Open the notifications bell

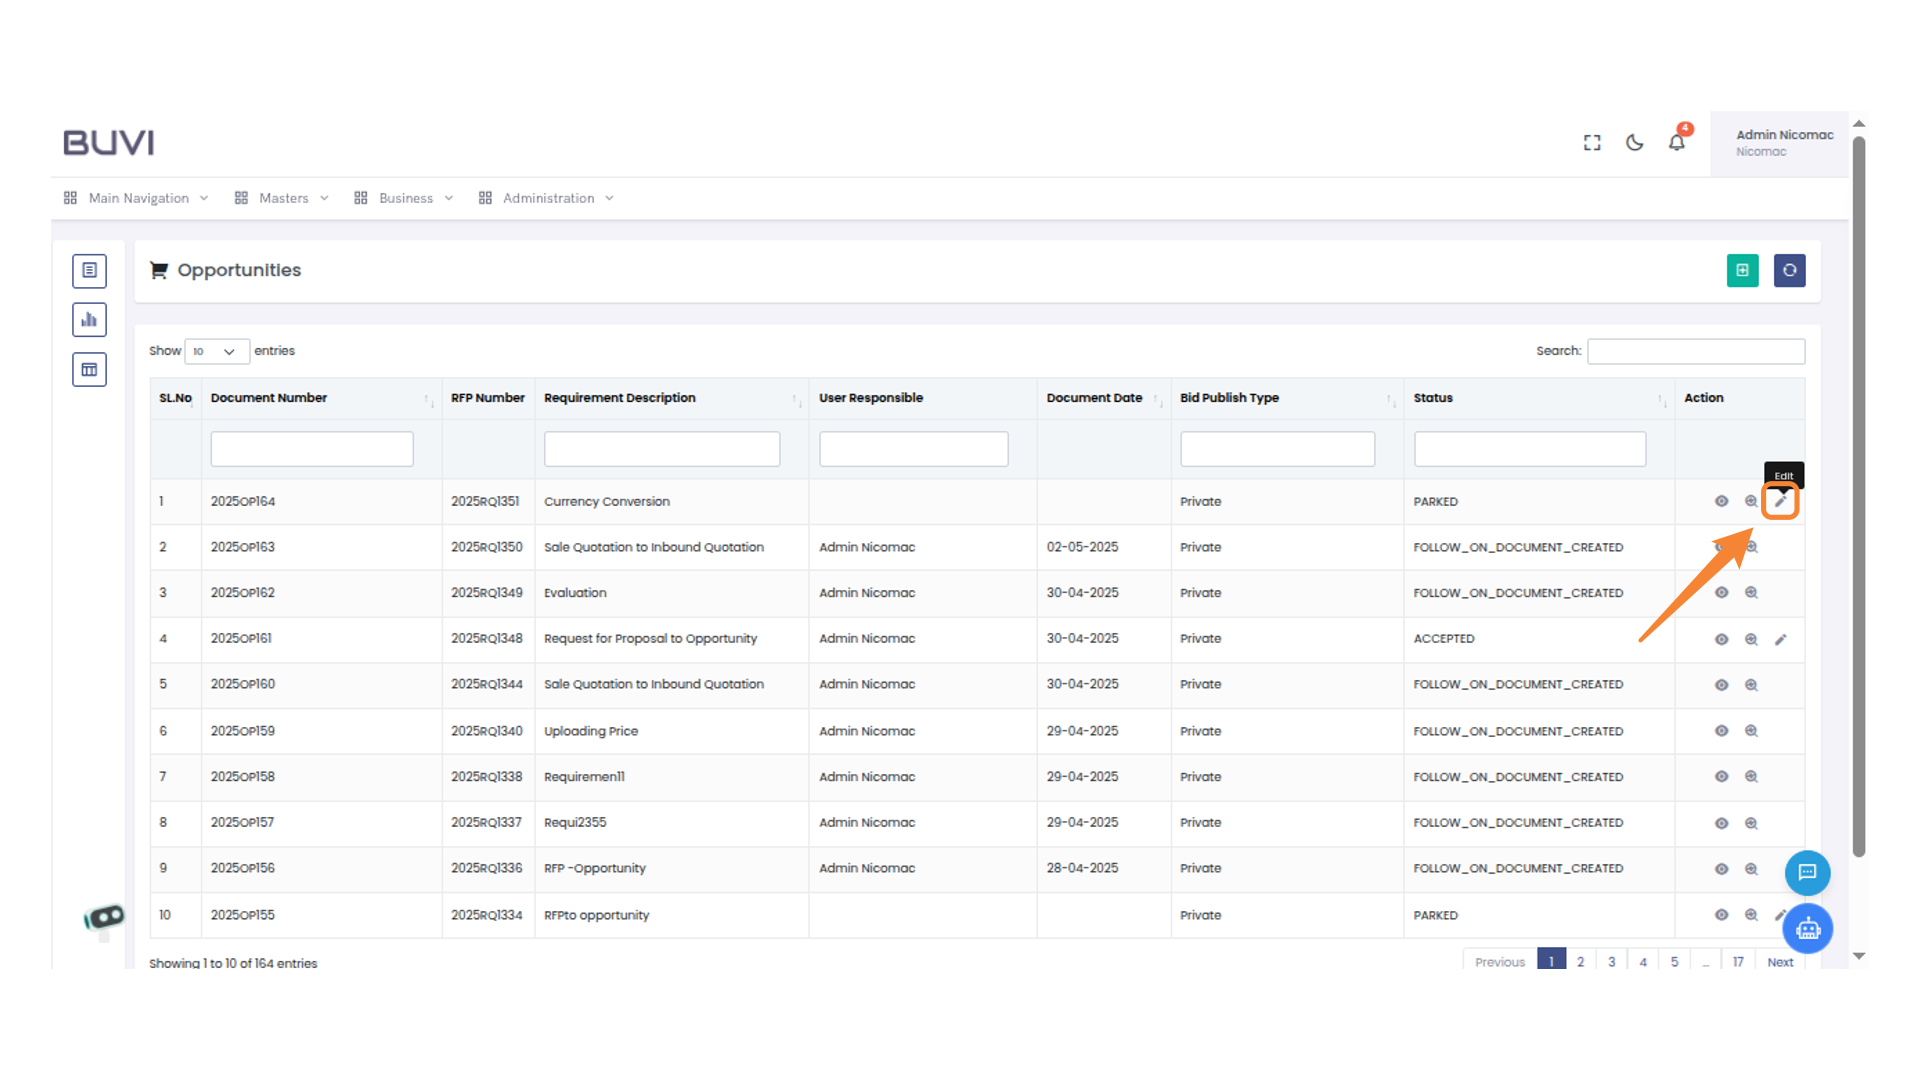click(x=1677, y=142)
